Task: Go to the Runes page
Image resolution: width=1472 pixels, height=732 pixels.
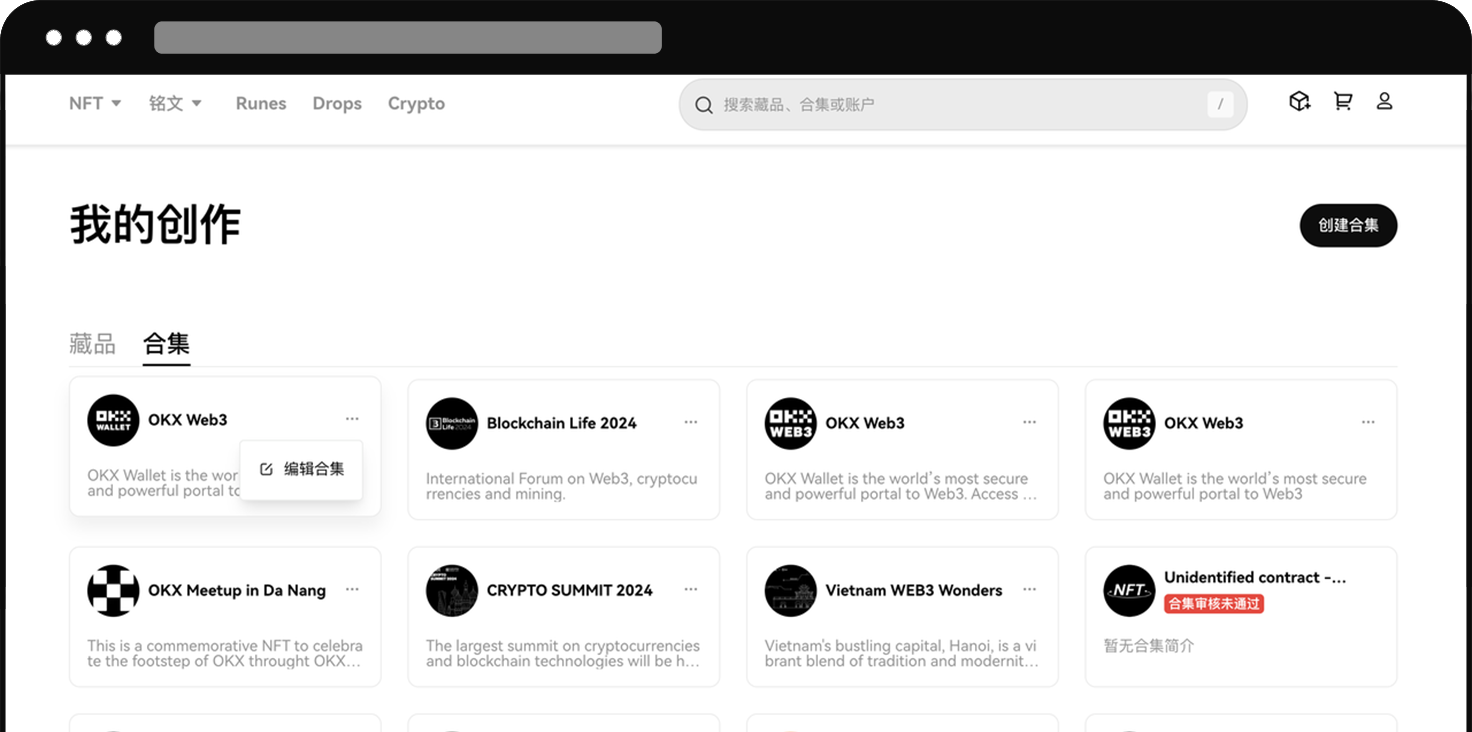Action: pos(261,103)
